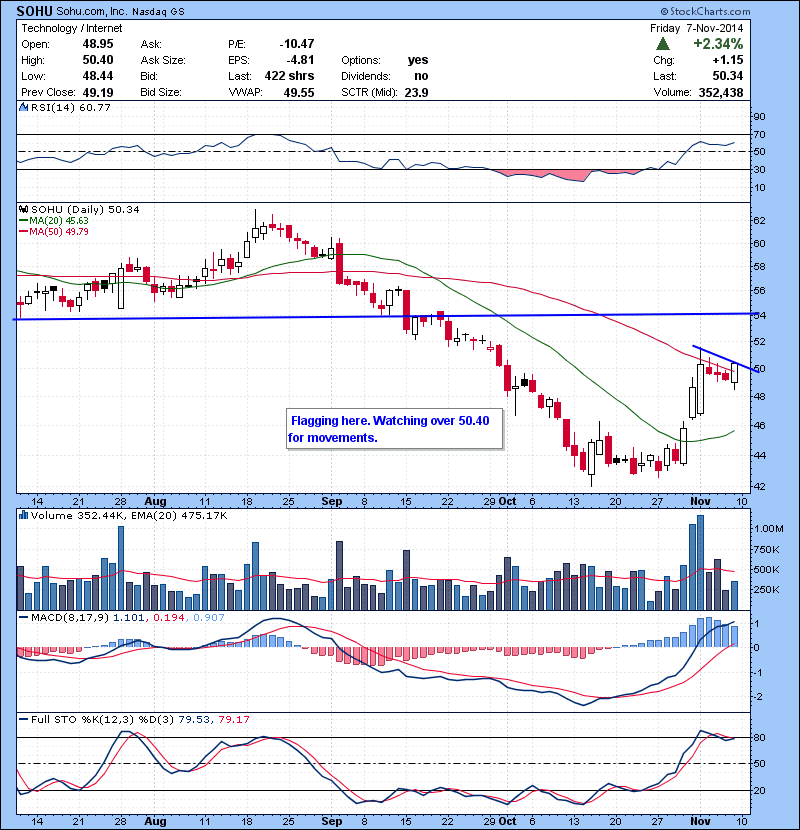Click the Sohu.com, Inc. company name

click(x=92, y=11)
